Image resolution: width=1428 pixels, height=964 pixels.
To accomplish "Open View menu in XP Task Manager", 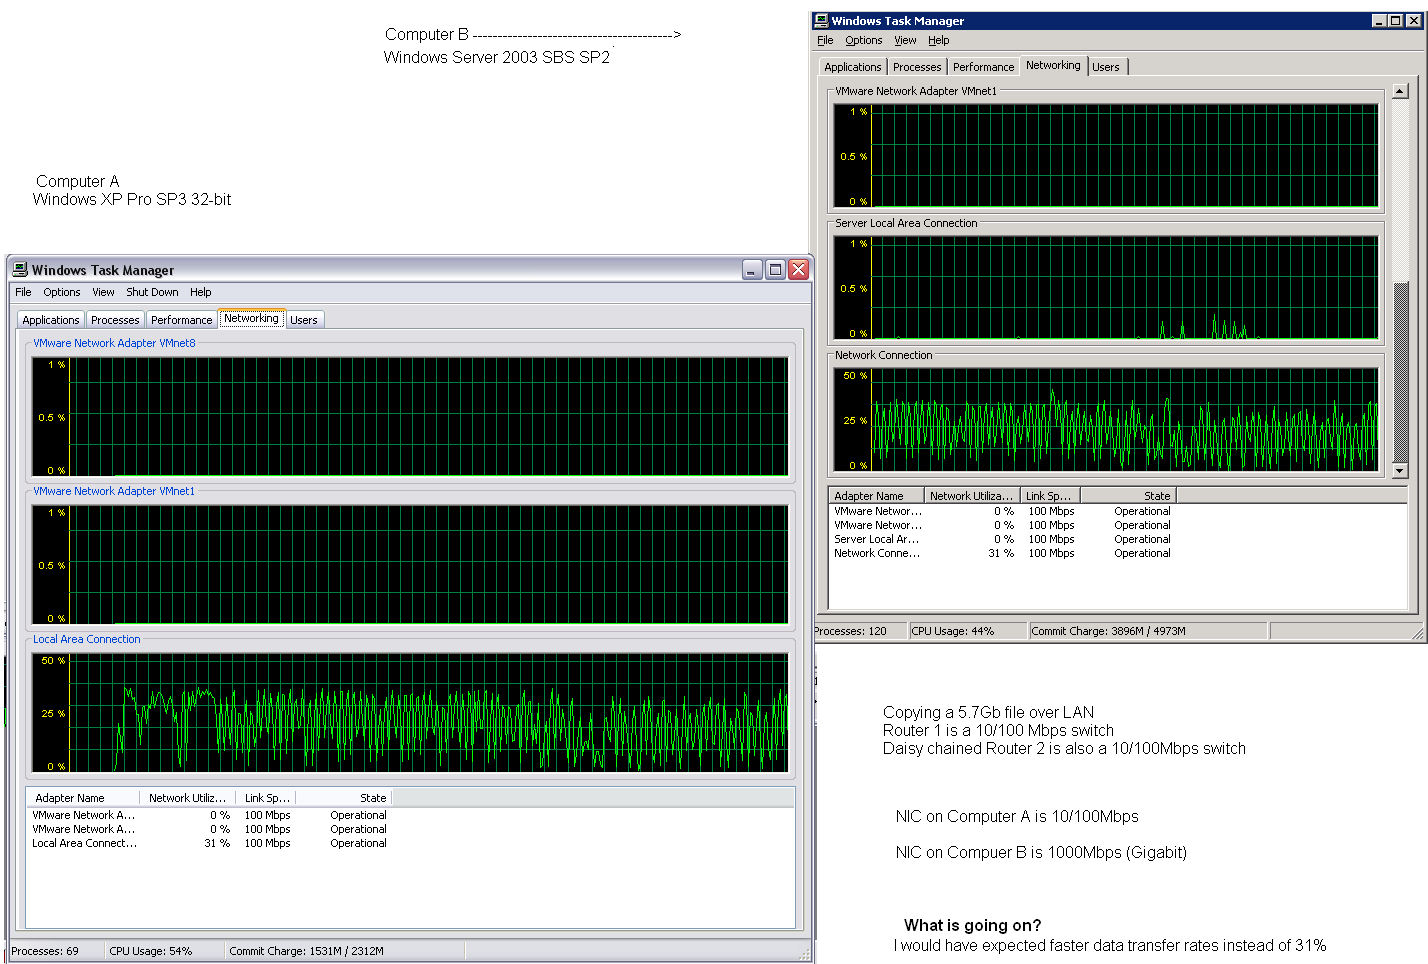I will [103, 292].
